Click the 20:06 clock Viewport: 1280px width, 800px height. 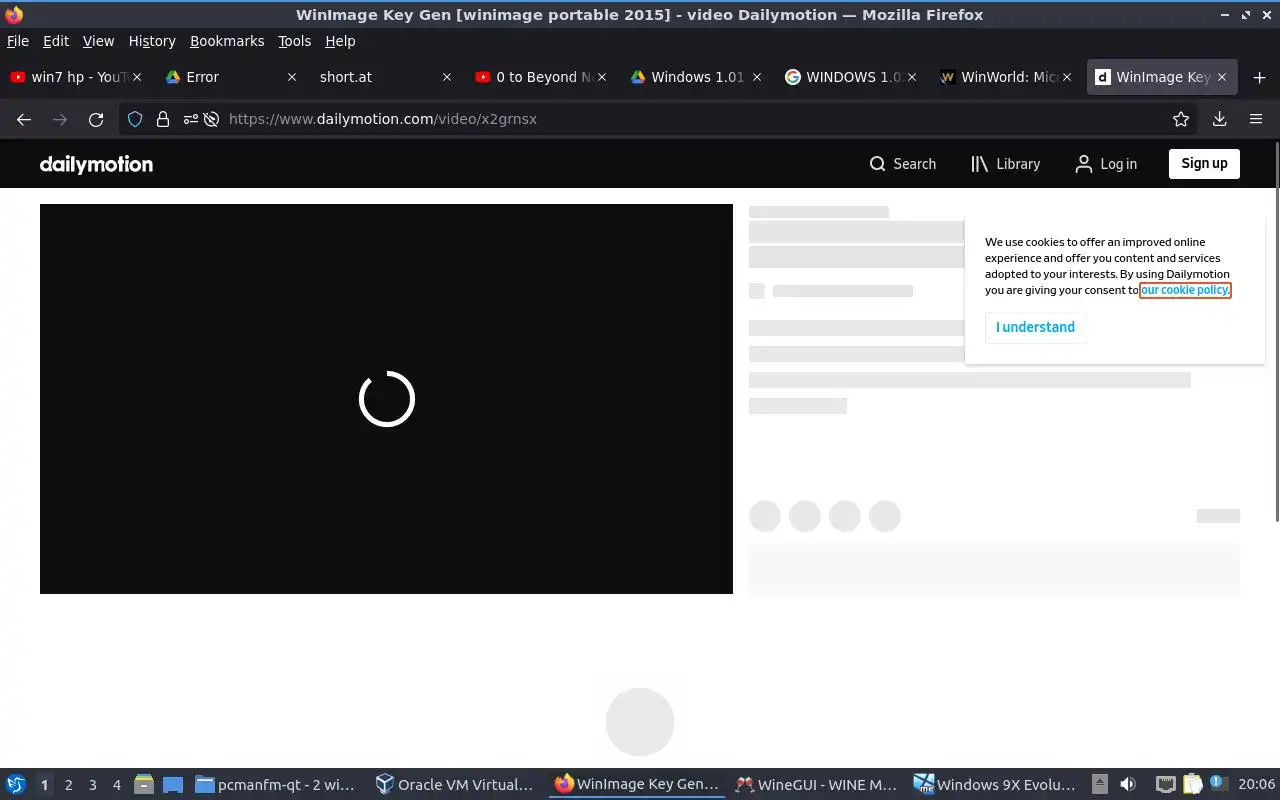pos(1256,785)
